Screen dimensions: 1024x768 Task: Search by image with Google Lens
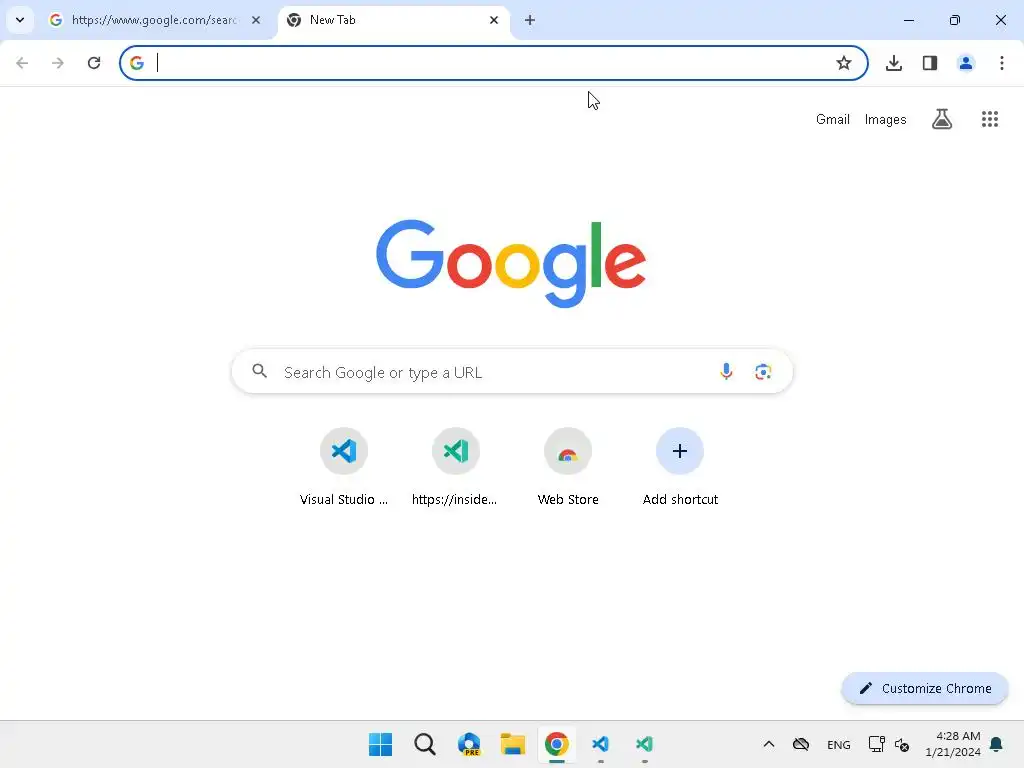click(x=763, y=372)
